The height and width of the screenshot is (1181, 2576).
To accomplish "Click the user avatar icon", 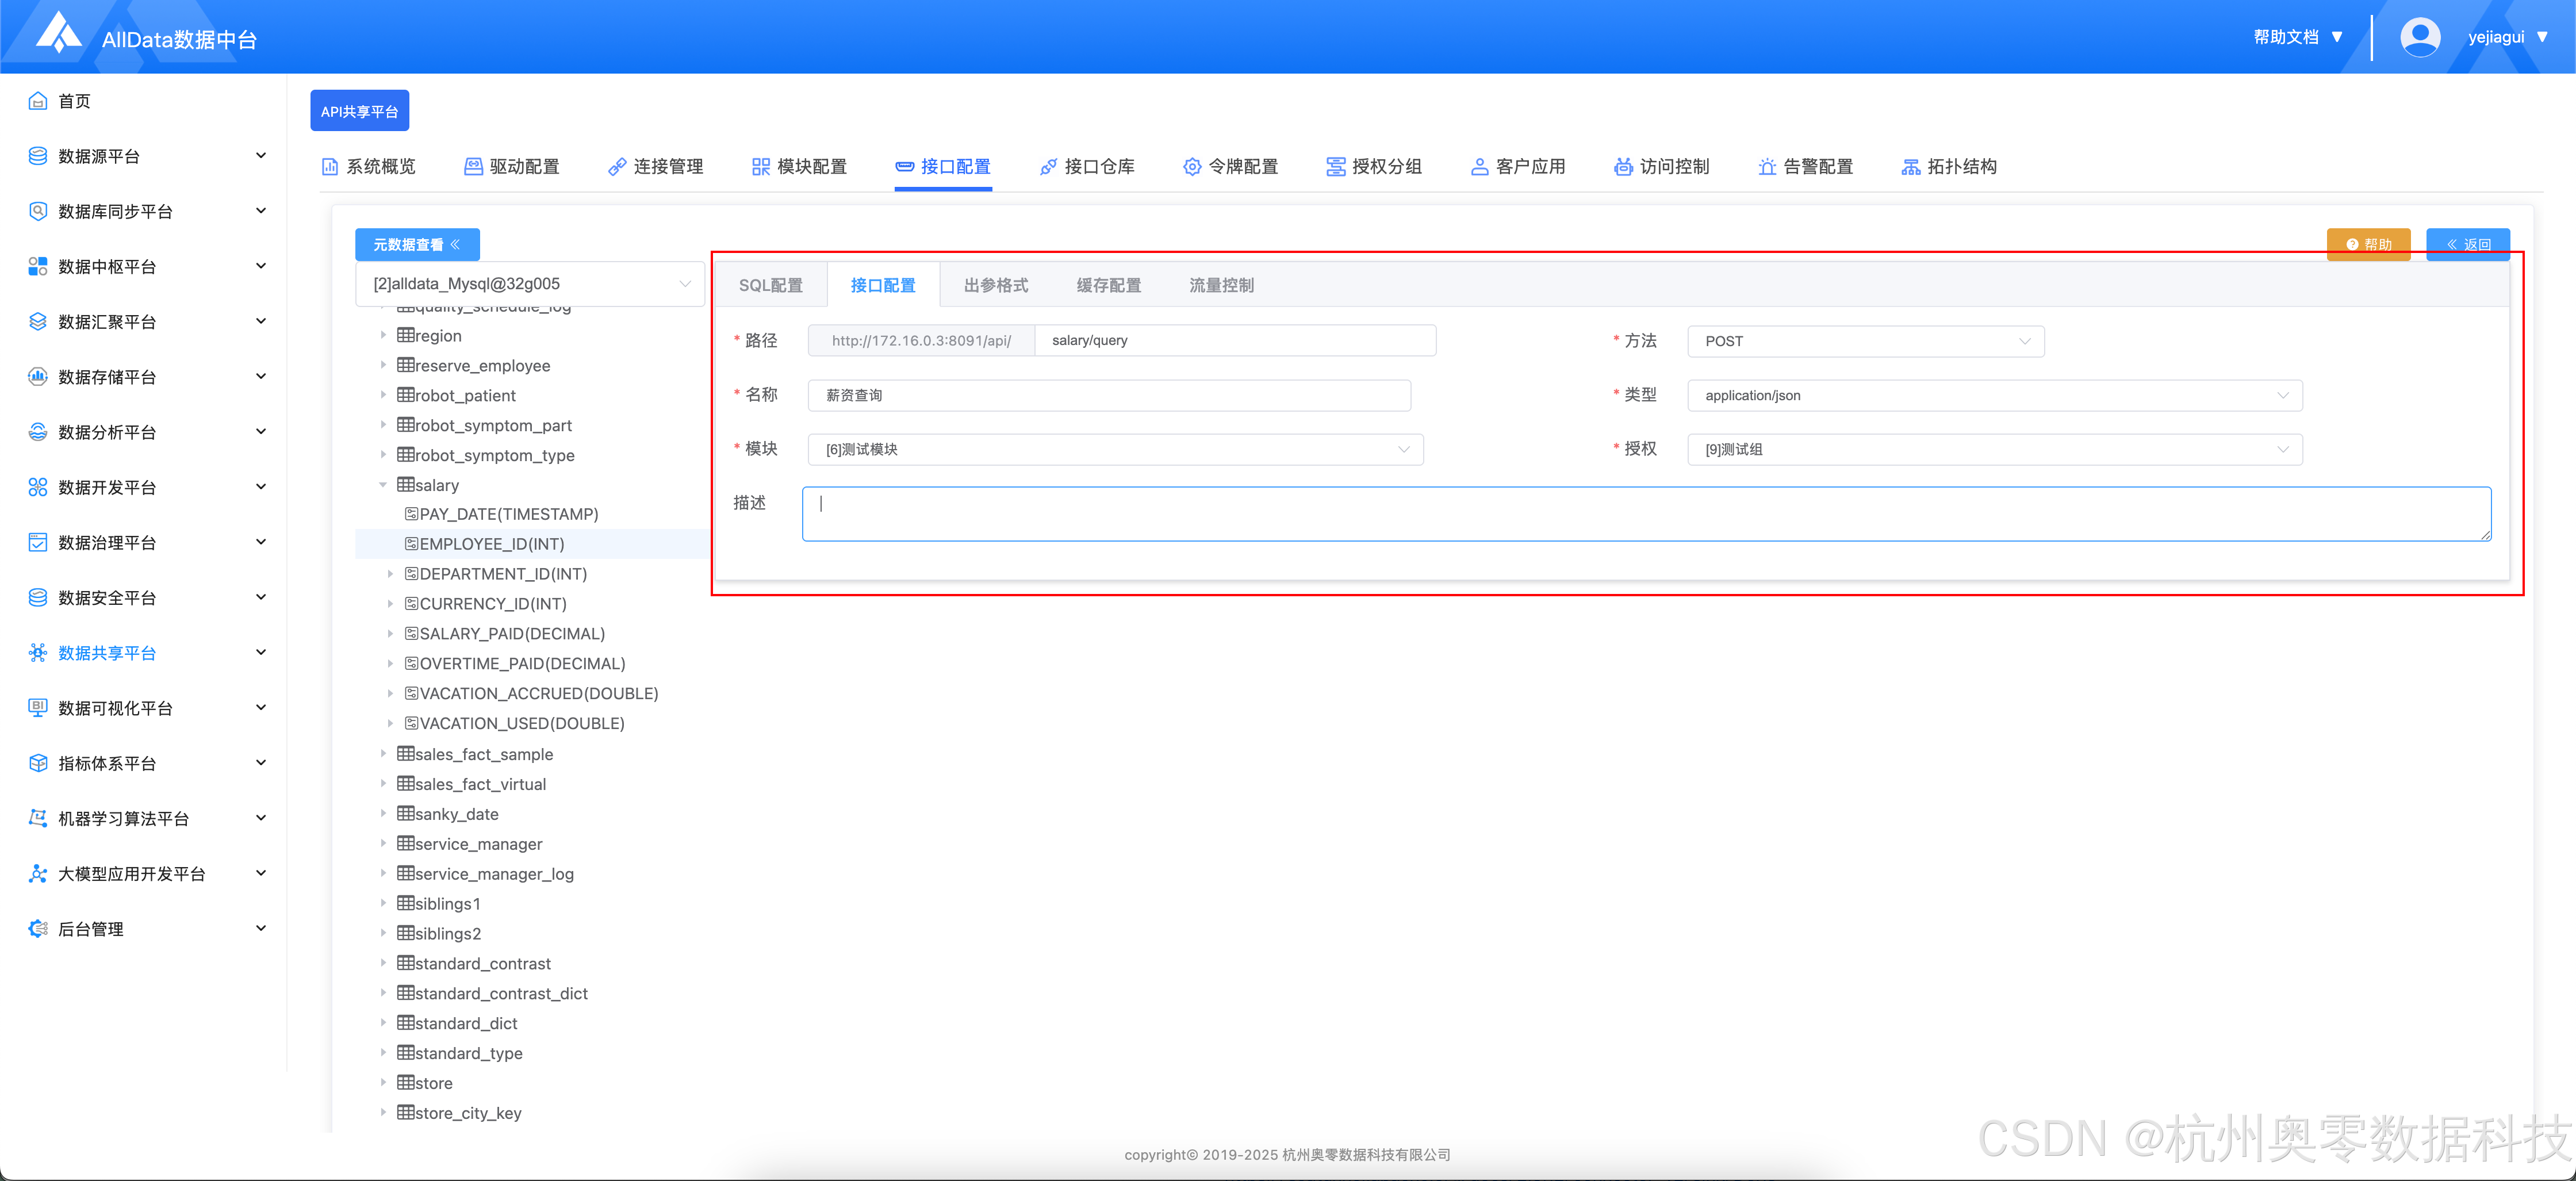I will [x=2419, y=37].
